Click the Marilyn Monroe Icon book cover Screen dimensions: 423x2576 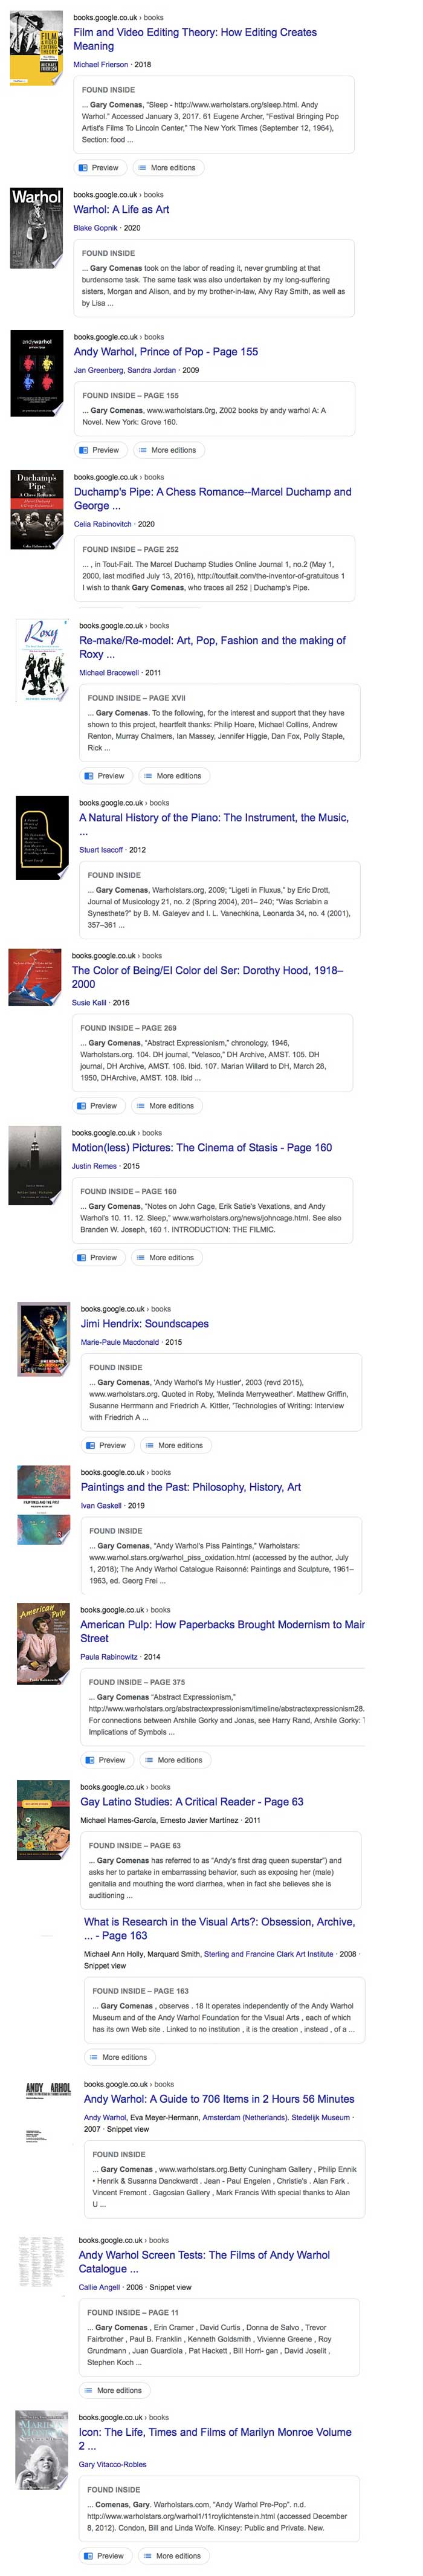(42, 2449)
